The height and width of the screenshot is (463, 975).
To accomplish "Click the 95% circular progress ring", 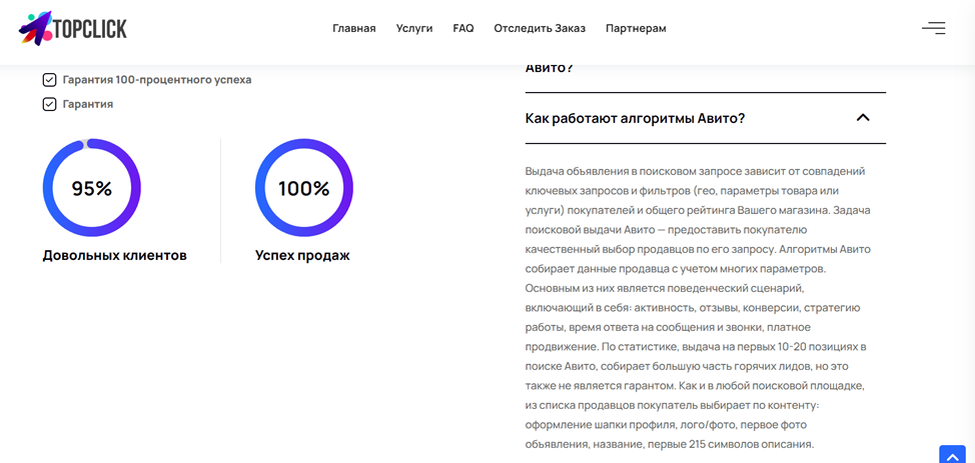I will click(x=92, y=188).
